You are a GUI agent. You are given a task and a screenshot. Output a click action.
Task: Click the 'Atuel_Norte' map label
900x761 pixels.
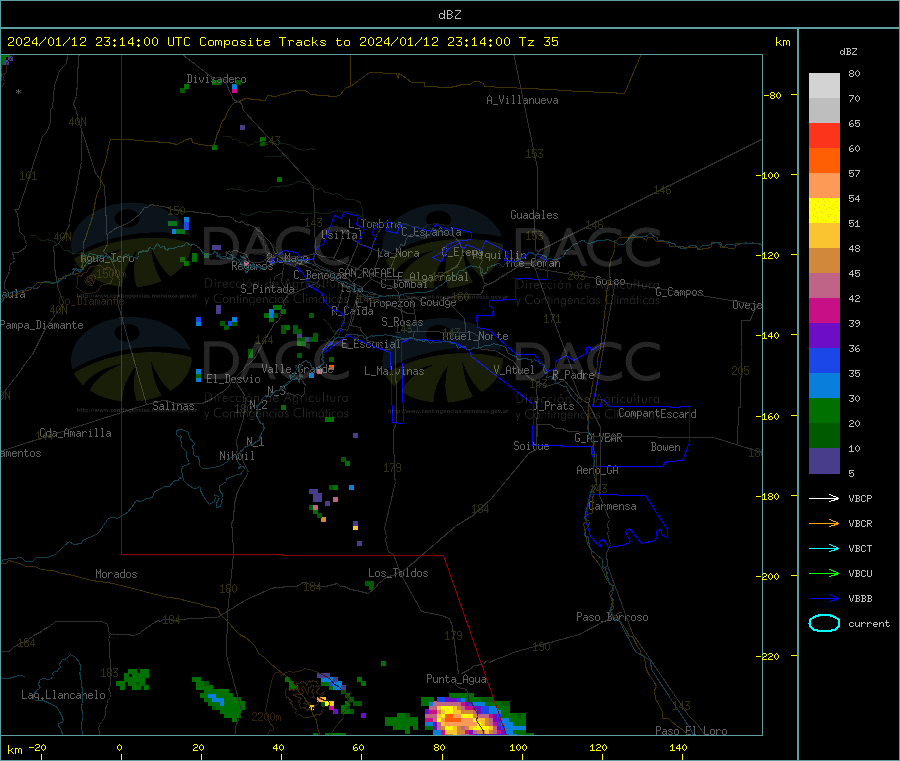pos(475,336)
